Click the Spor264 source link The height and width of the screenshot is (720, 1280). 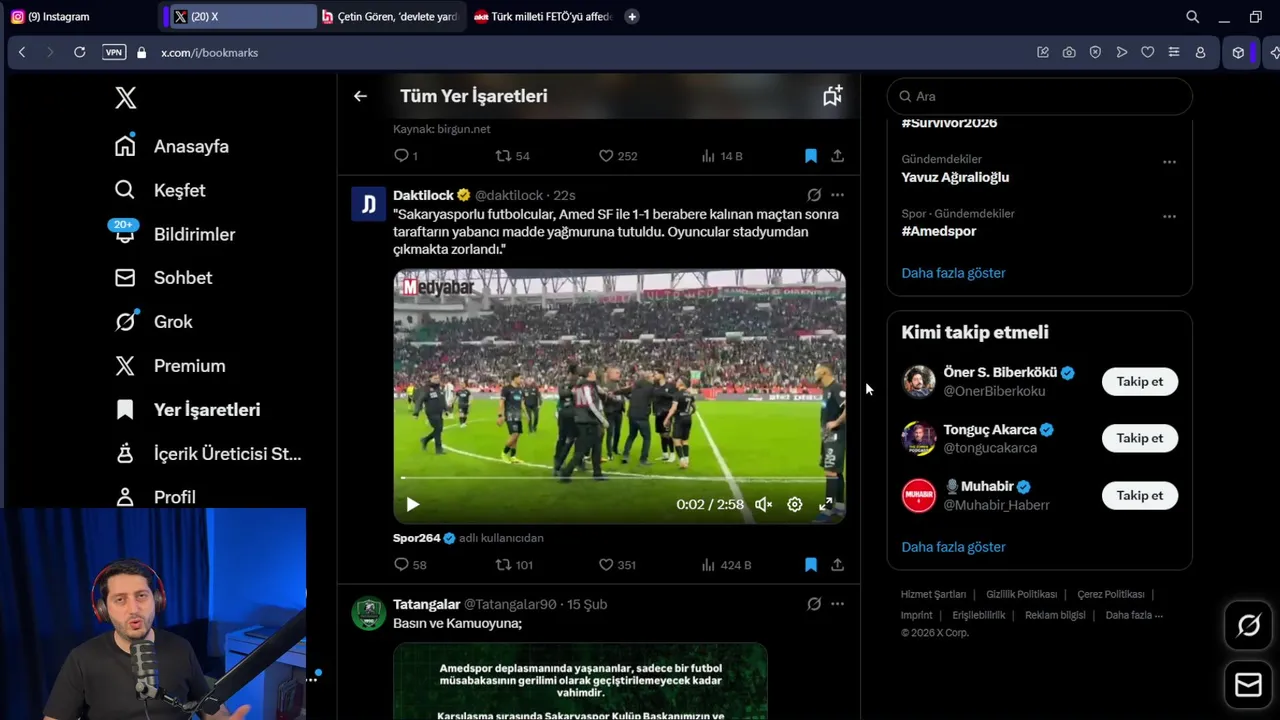click(417, 538)
